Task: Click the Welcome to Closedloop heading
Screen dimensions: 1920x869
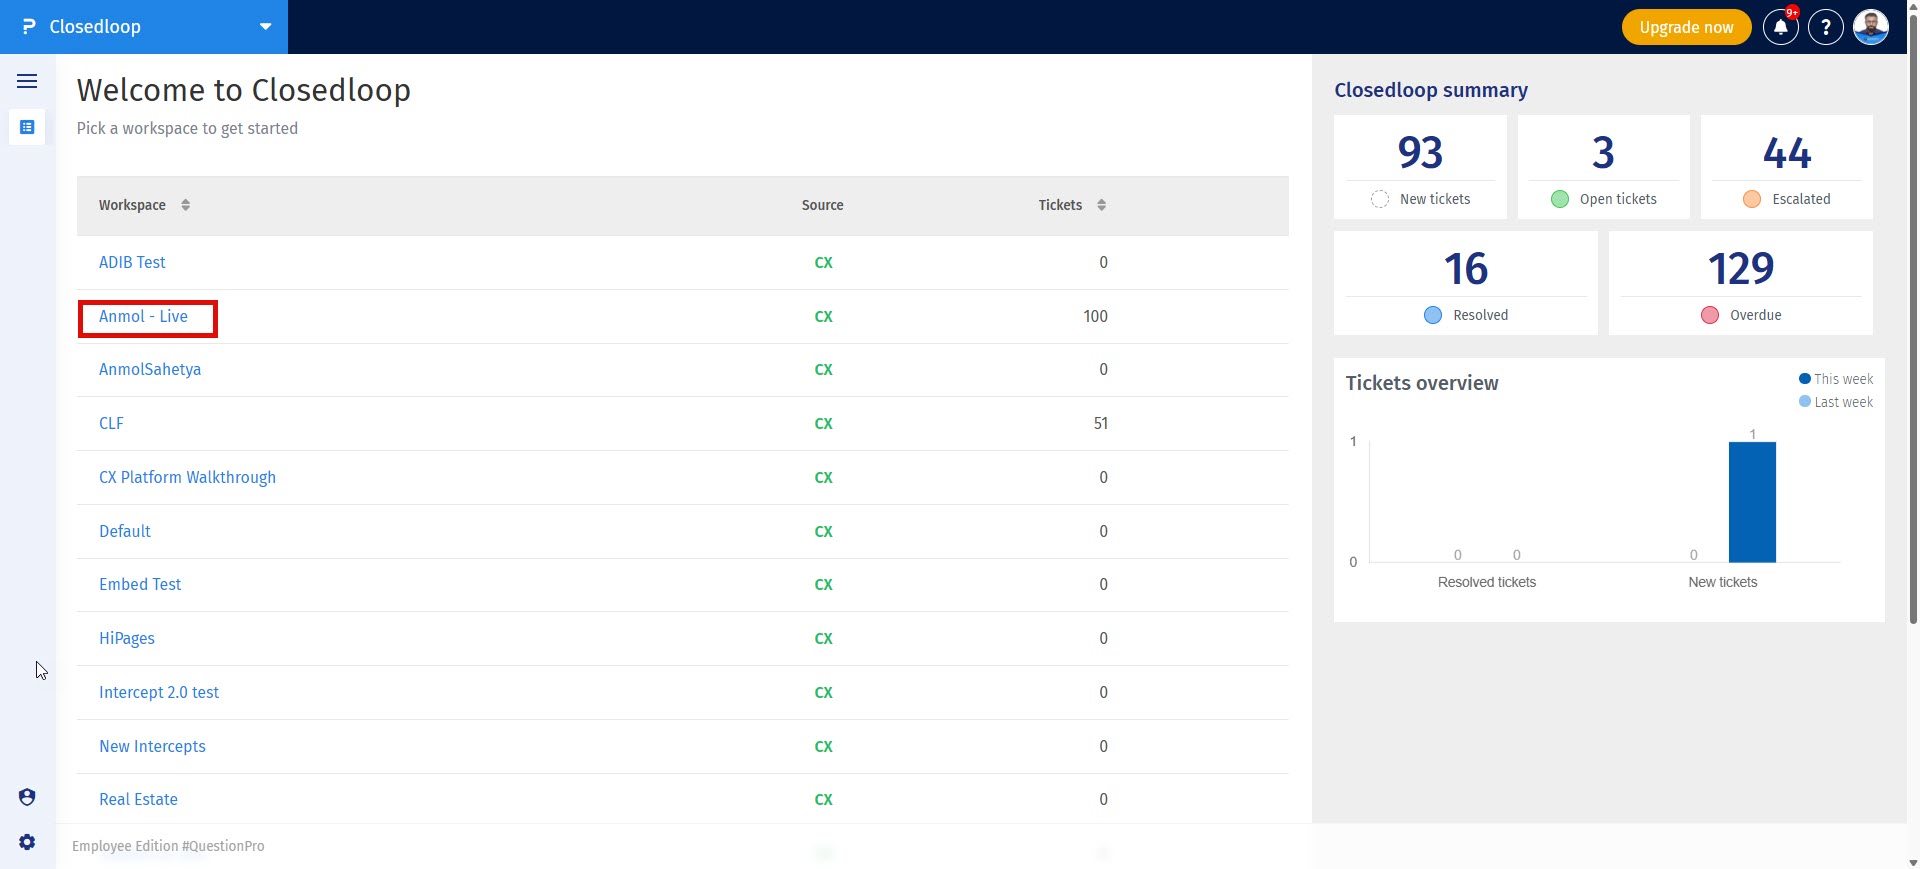Action: [244, 90]
